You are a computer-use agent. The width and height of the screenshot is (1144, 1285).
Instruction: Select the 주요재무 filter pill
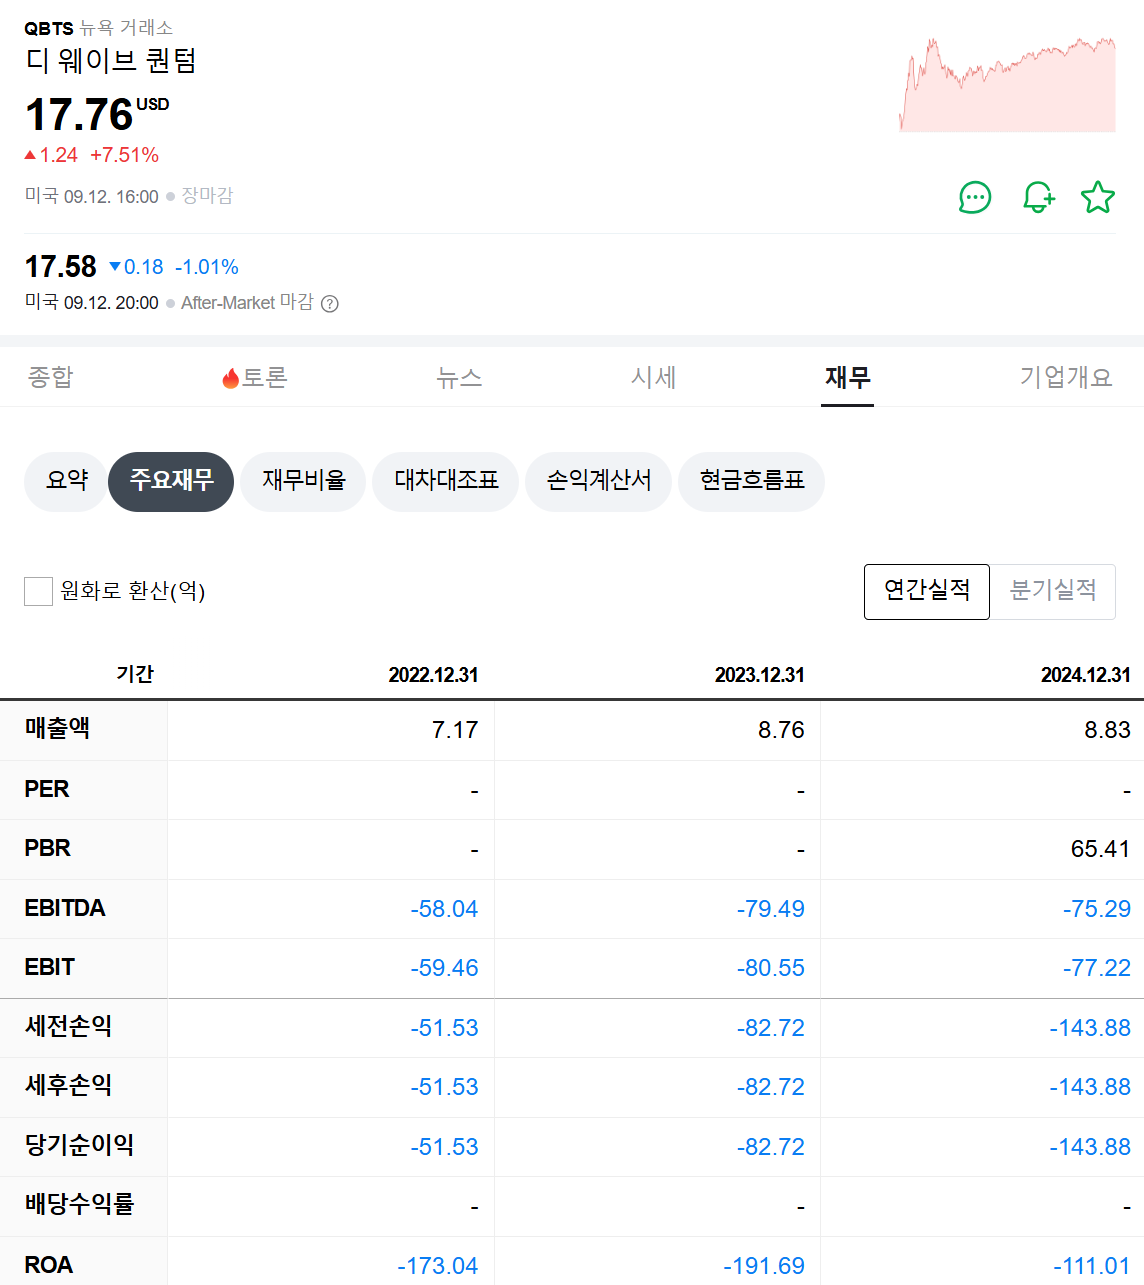point(171,481)
